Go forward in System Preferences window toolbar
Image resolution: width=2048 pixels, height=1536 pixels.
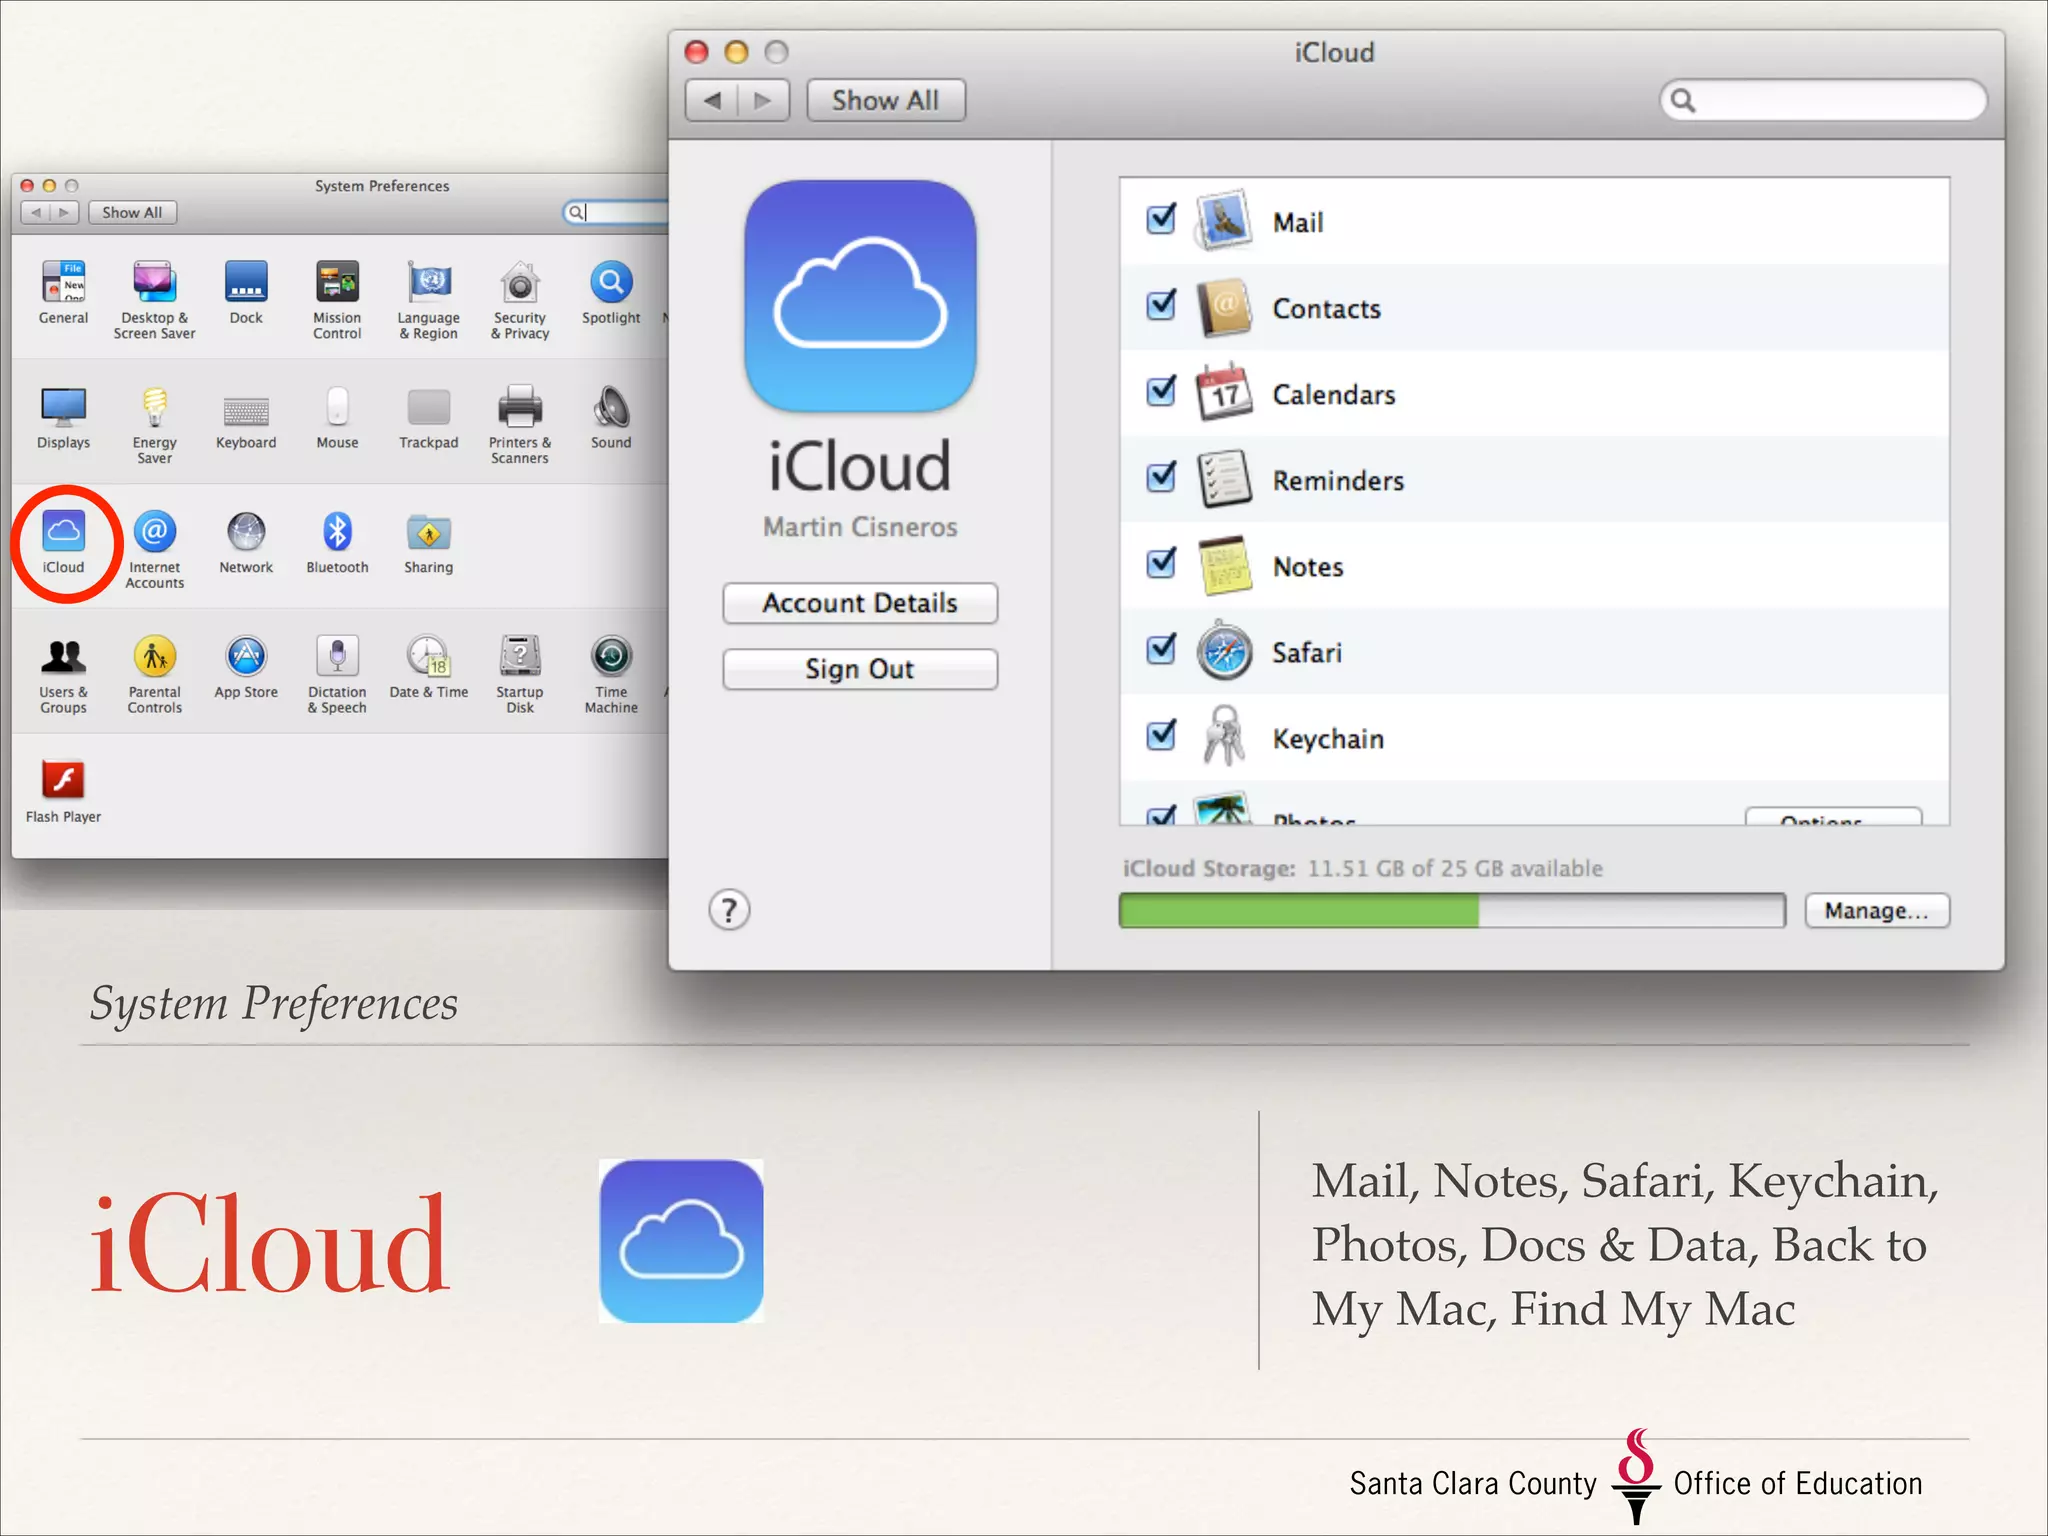64,213
